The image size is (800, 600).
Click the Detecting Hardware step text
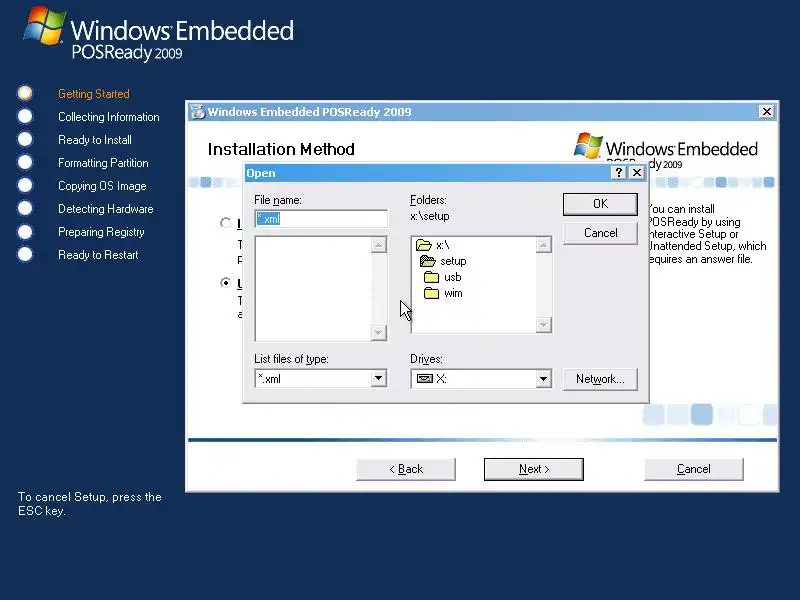click(x=106, y=209)
